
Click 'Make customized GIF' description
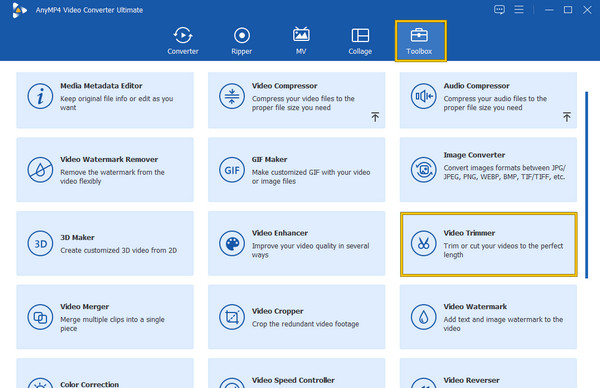pos(311,177)
